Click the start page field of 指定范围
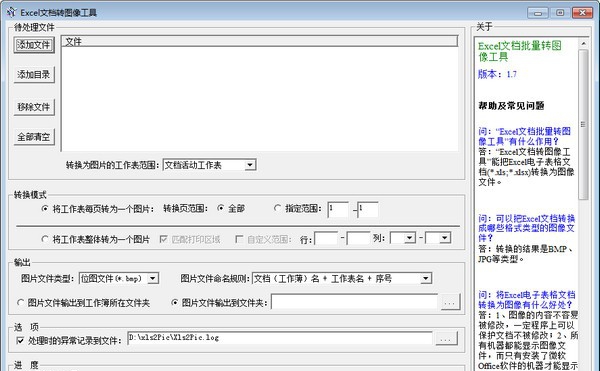Viewport: 600px width, 371px height. click(338, 210)
